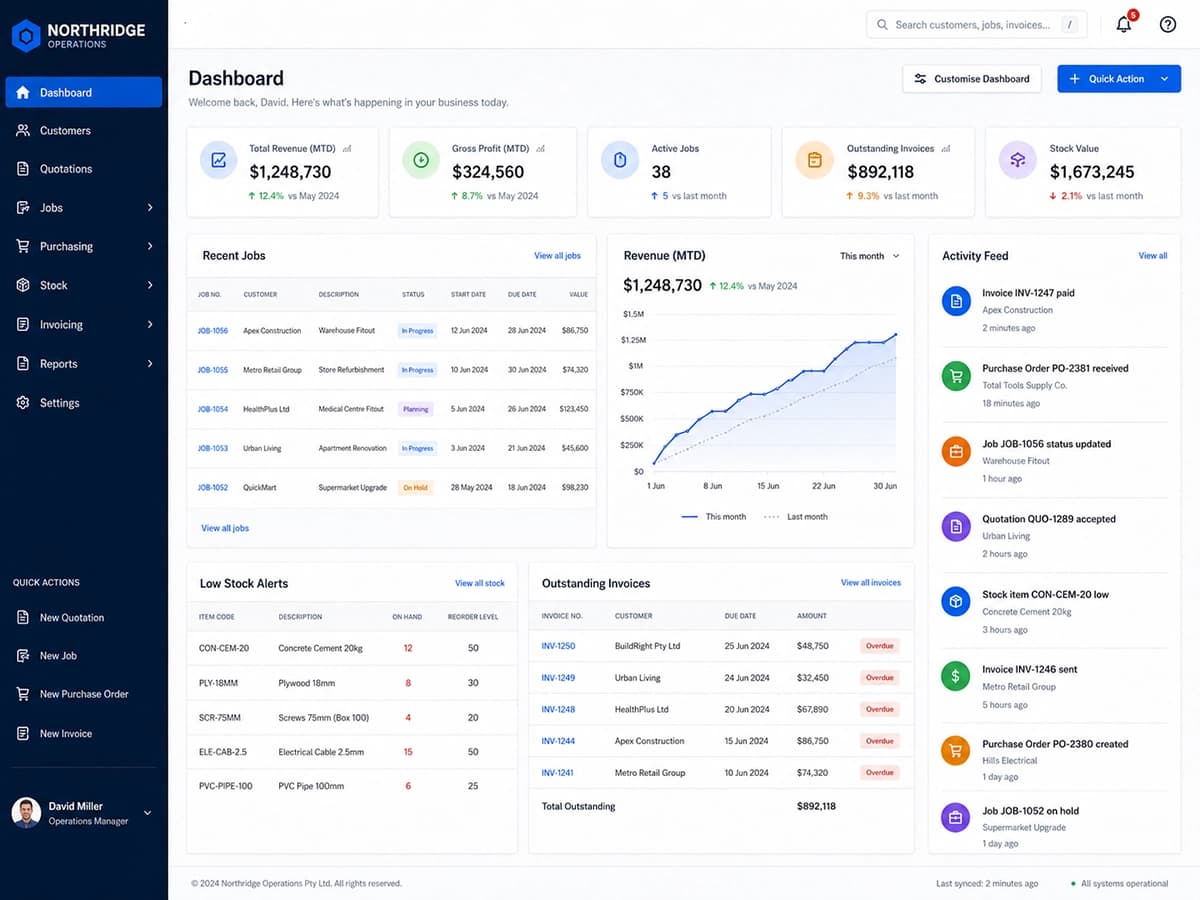Click the Planning status badge for HealthPlus Ltd
This screenshot has height=900, width=1200.
pyautogui.click(x=415, y=409)
